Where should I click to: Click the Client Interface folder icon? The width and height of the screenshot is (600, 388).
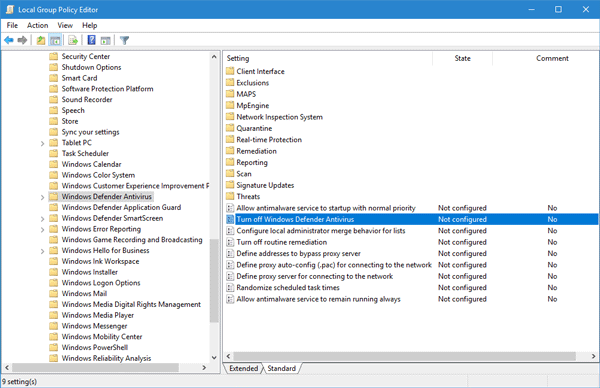coord(230,71)
